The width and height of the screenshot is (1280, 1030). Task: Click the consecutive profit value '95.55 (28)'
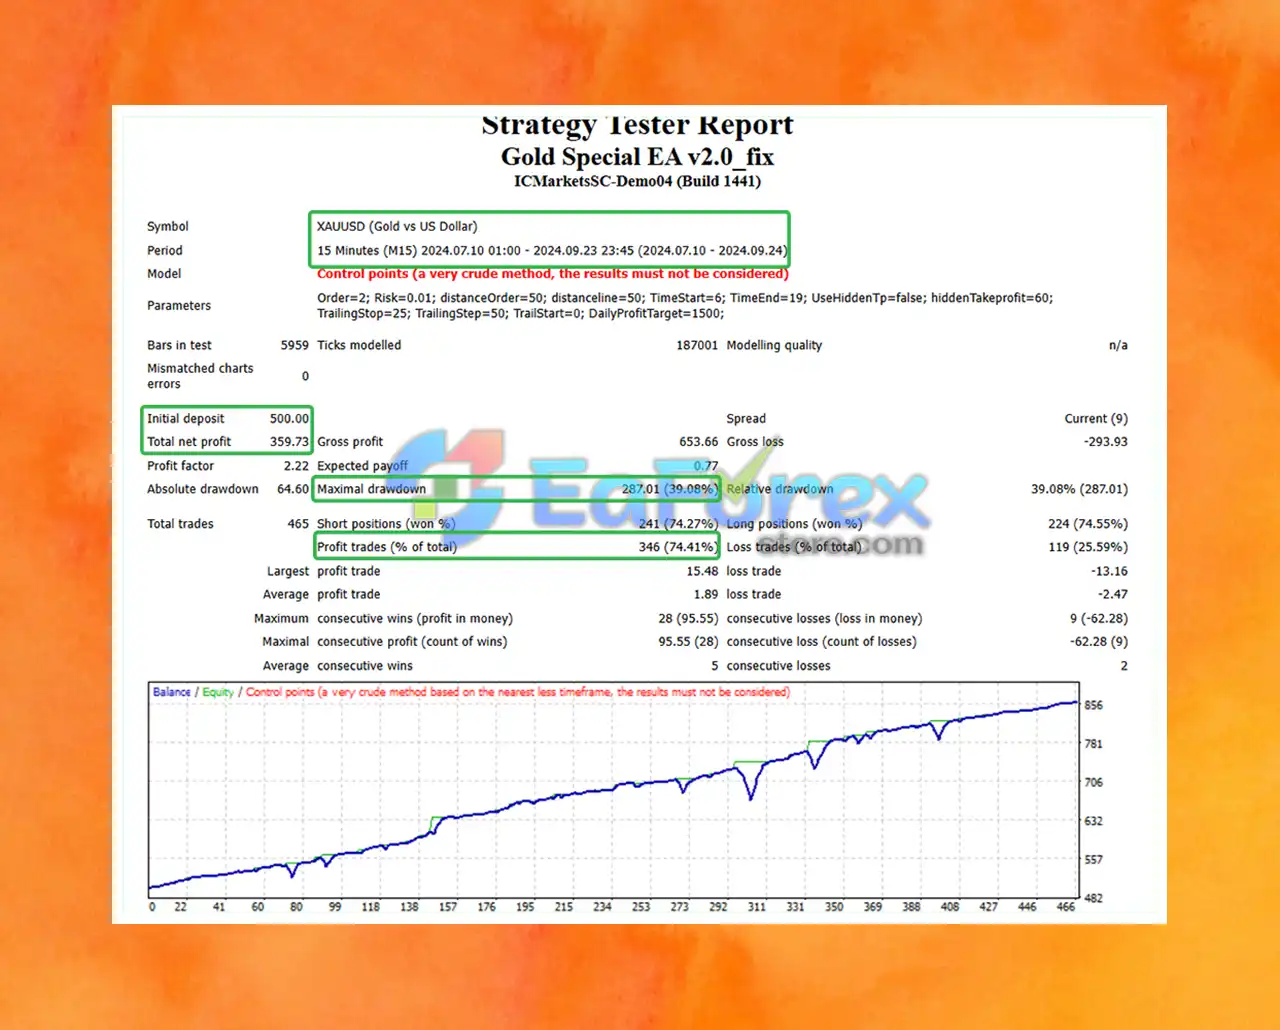[688, 641]
